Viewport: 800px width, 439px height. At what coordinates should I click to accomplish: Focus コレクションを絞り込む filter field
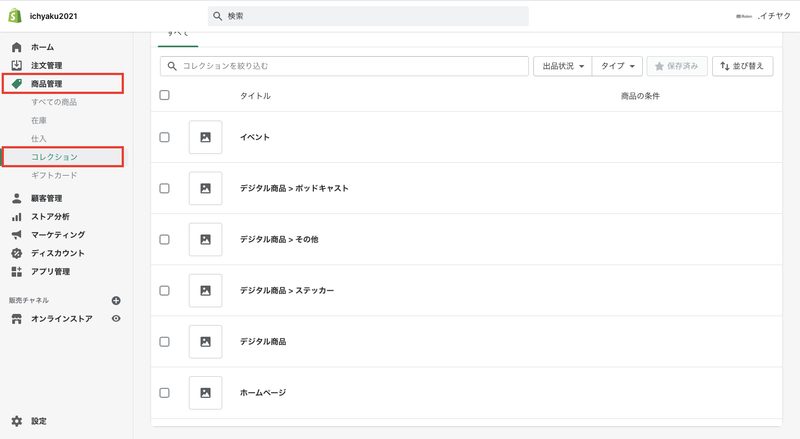[344, 66]
